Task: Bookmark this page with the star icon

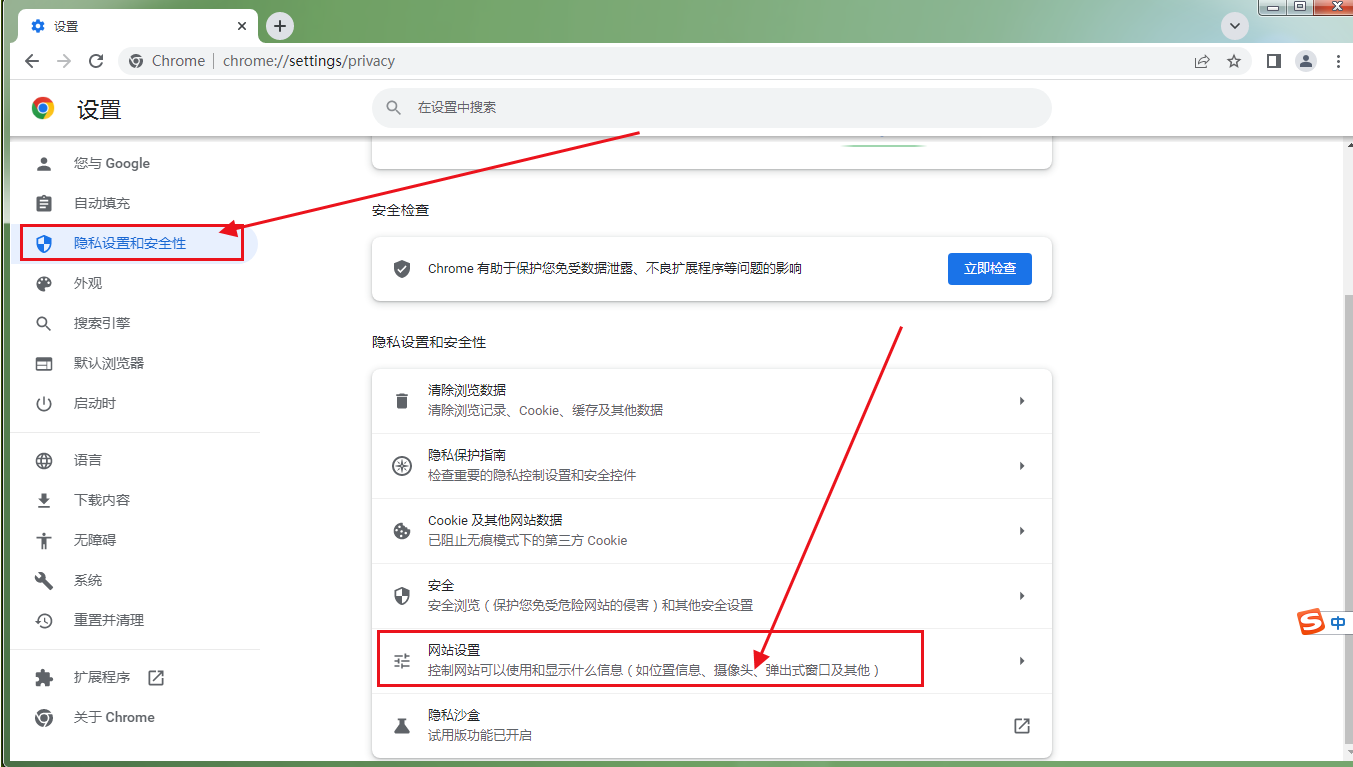Action: coord(1234,61)
